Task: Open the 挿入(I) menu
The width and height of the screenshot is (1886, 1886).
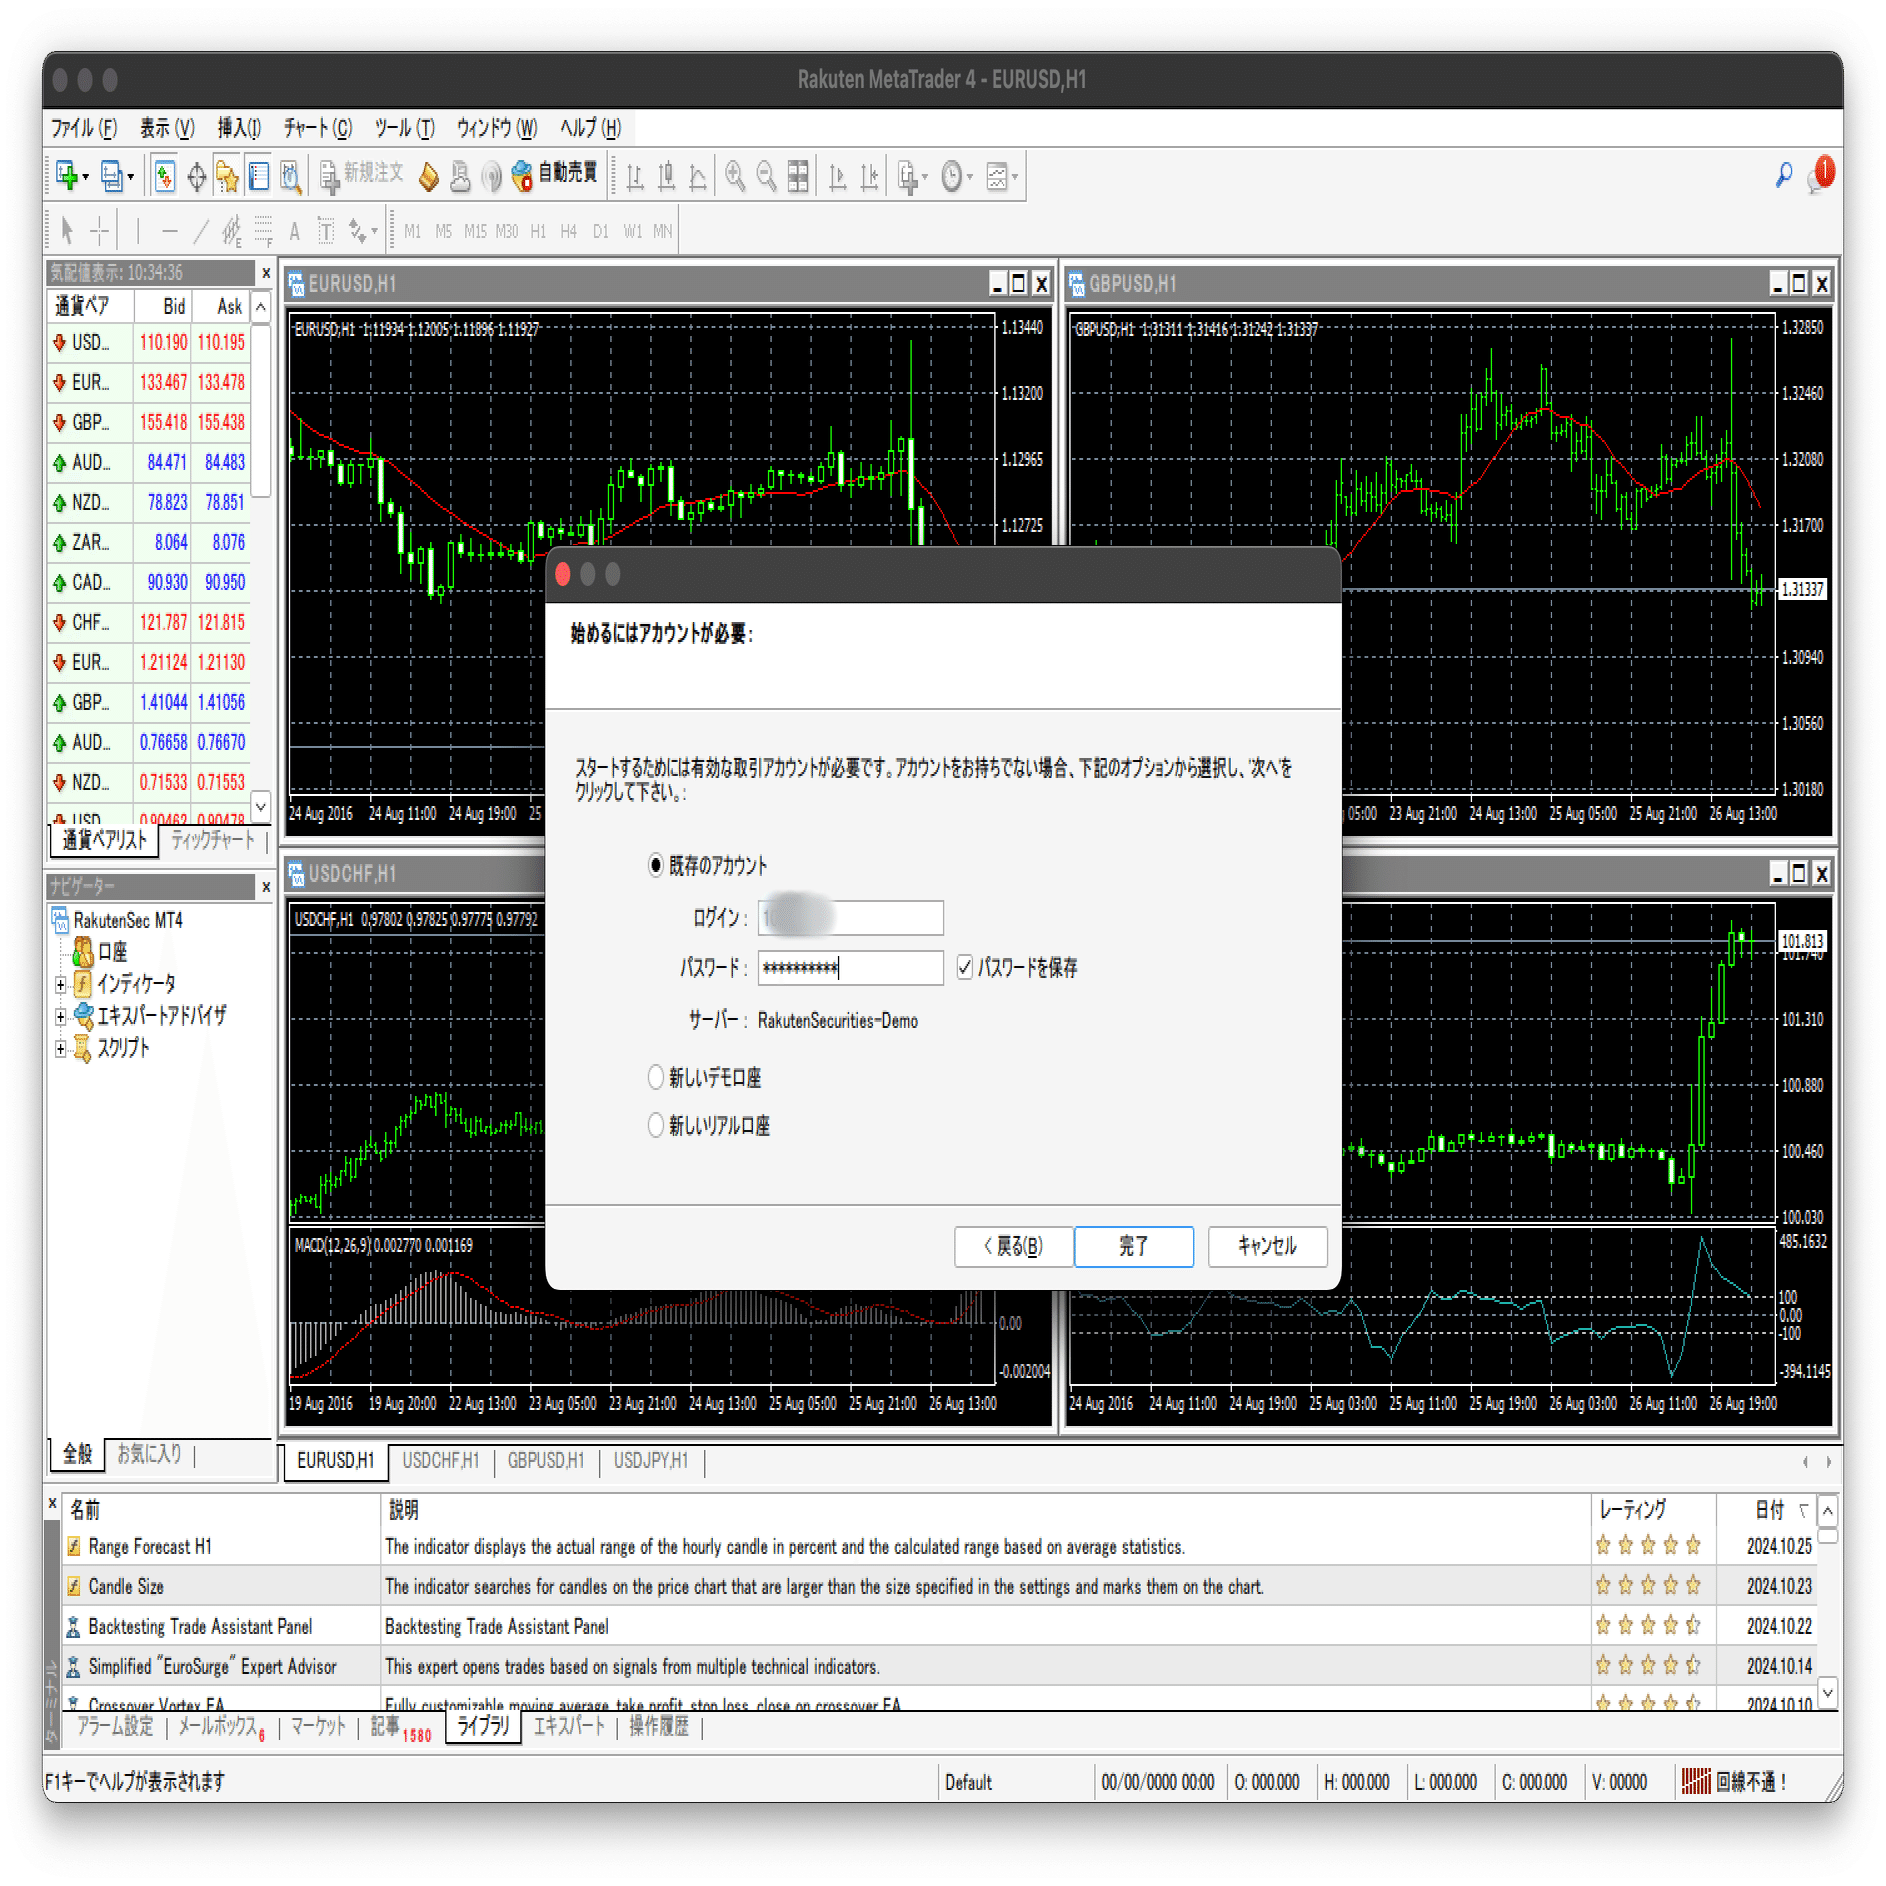Action: click(x=239, y=128)
